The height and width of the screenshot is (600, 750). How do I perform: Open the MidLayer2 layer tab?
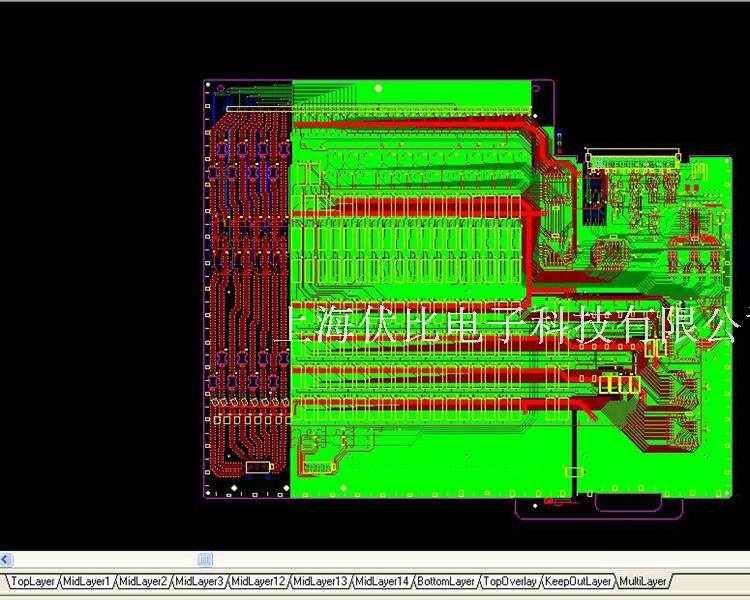click(143, 581)
